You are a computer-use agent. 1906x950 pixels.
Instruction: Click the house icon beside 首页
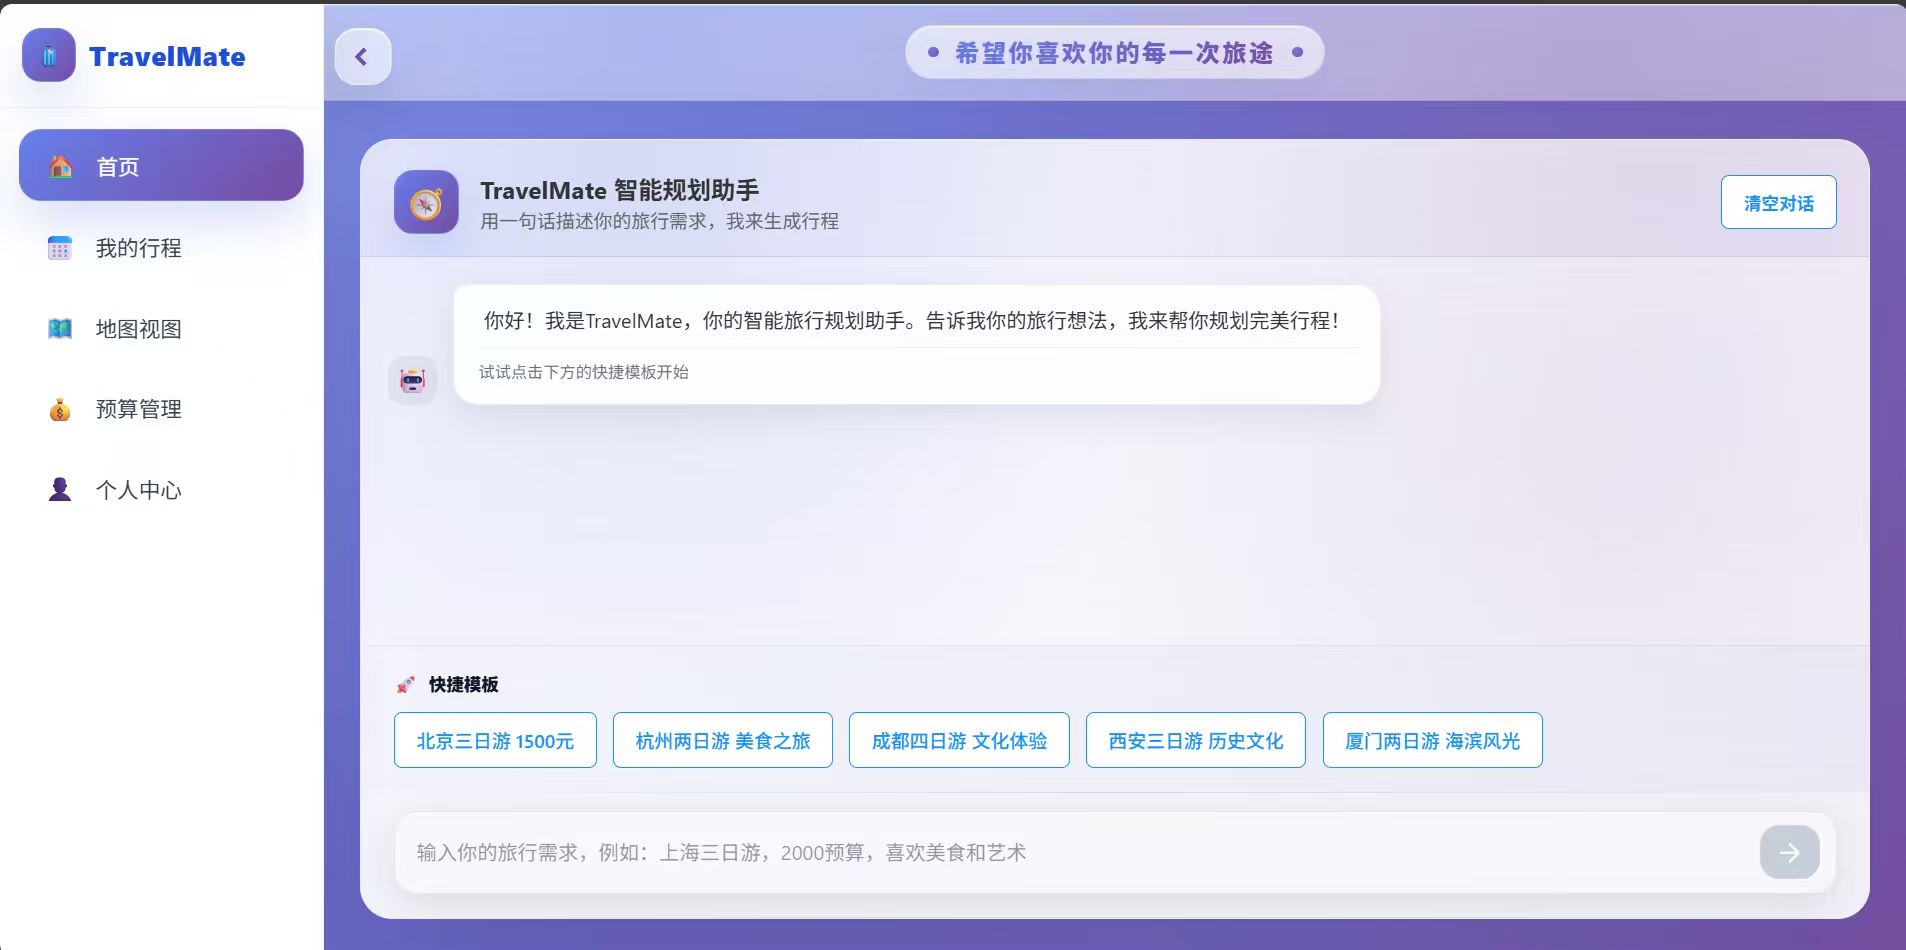coord(61,166)
